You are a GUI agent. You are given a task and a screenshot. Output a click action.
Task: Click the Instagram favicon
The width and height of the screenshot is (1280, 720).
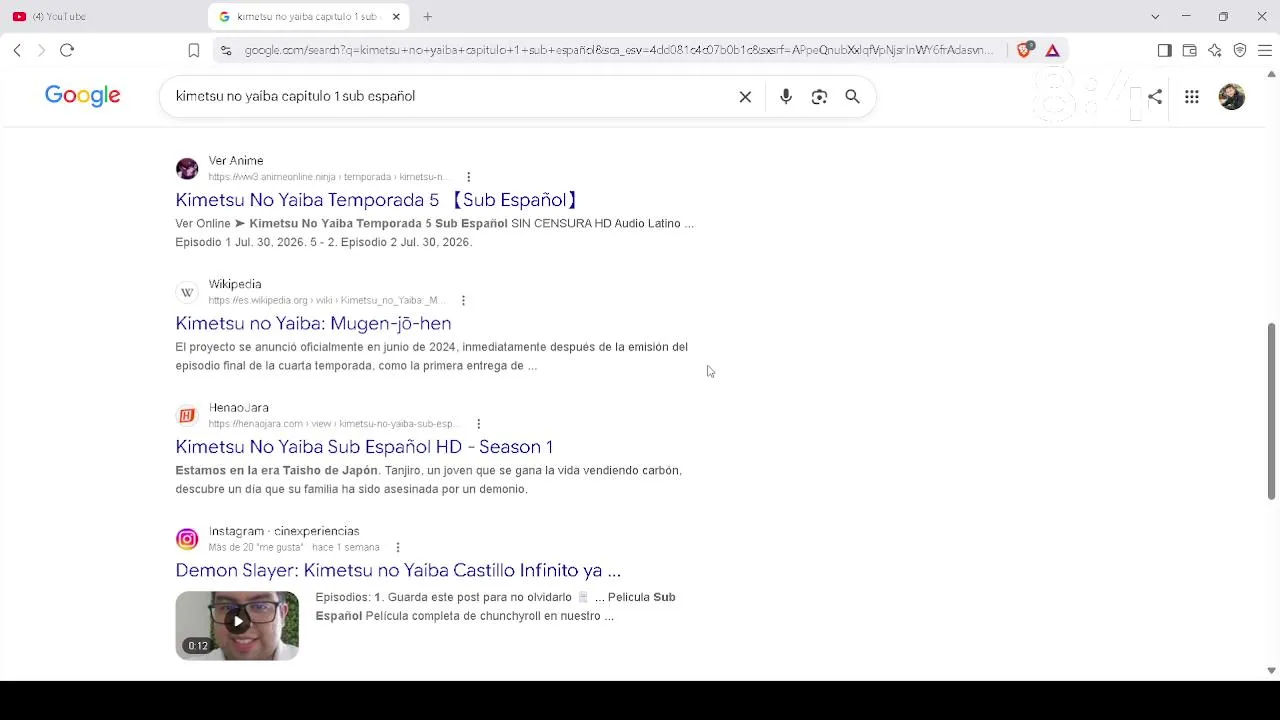point(187,539)
